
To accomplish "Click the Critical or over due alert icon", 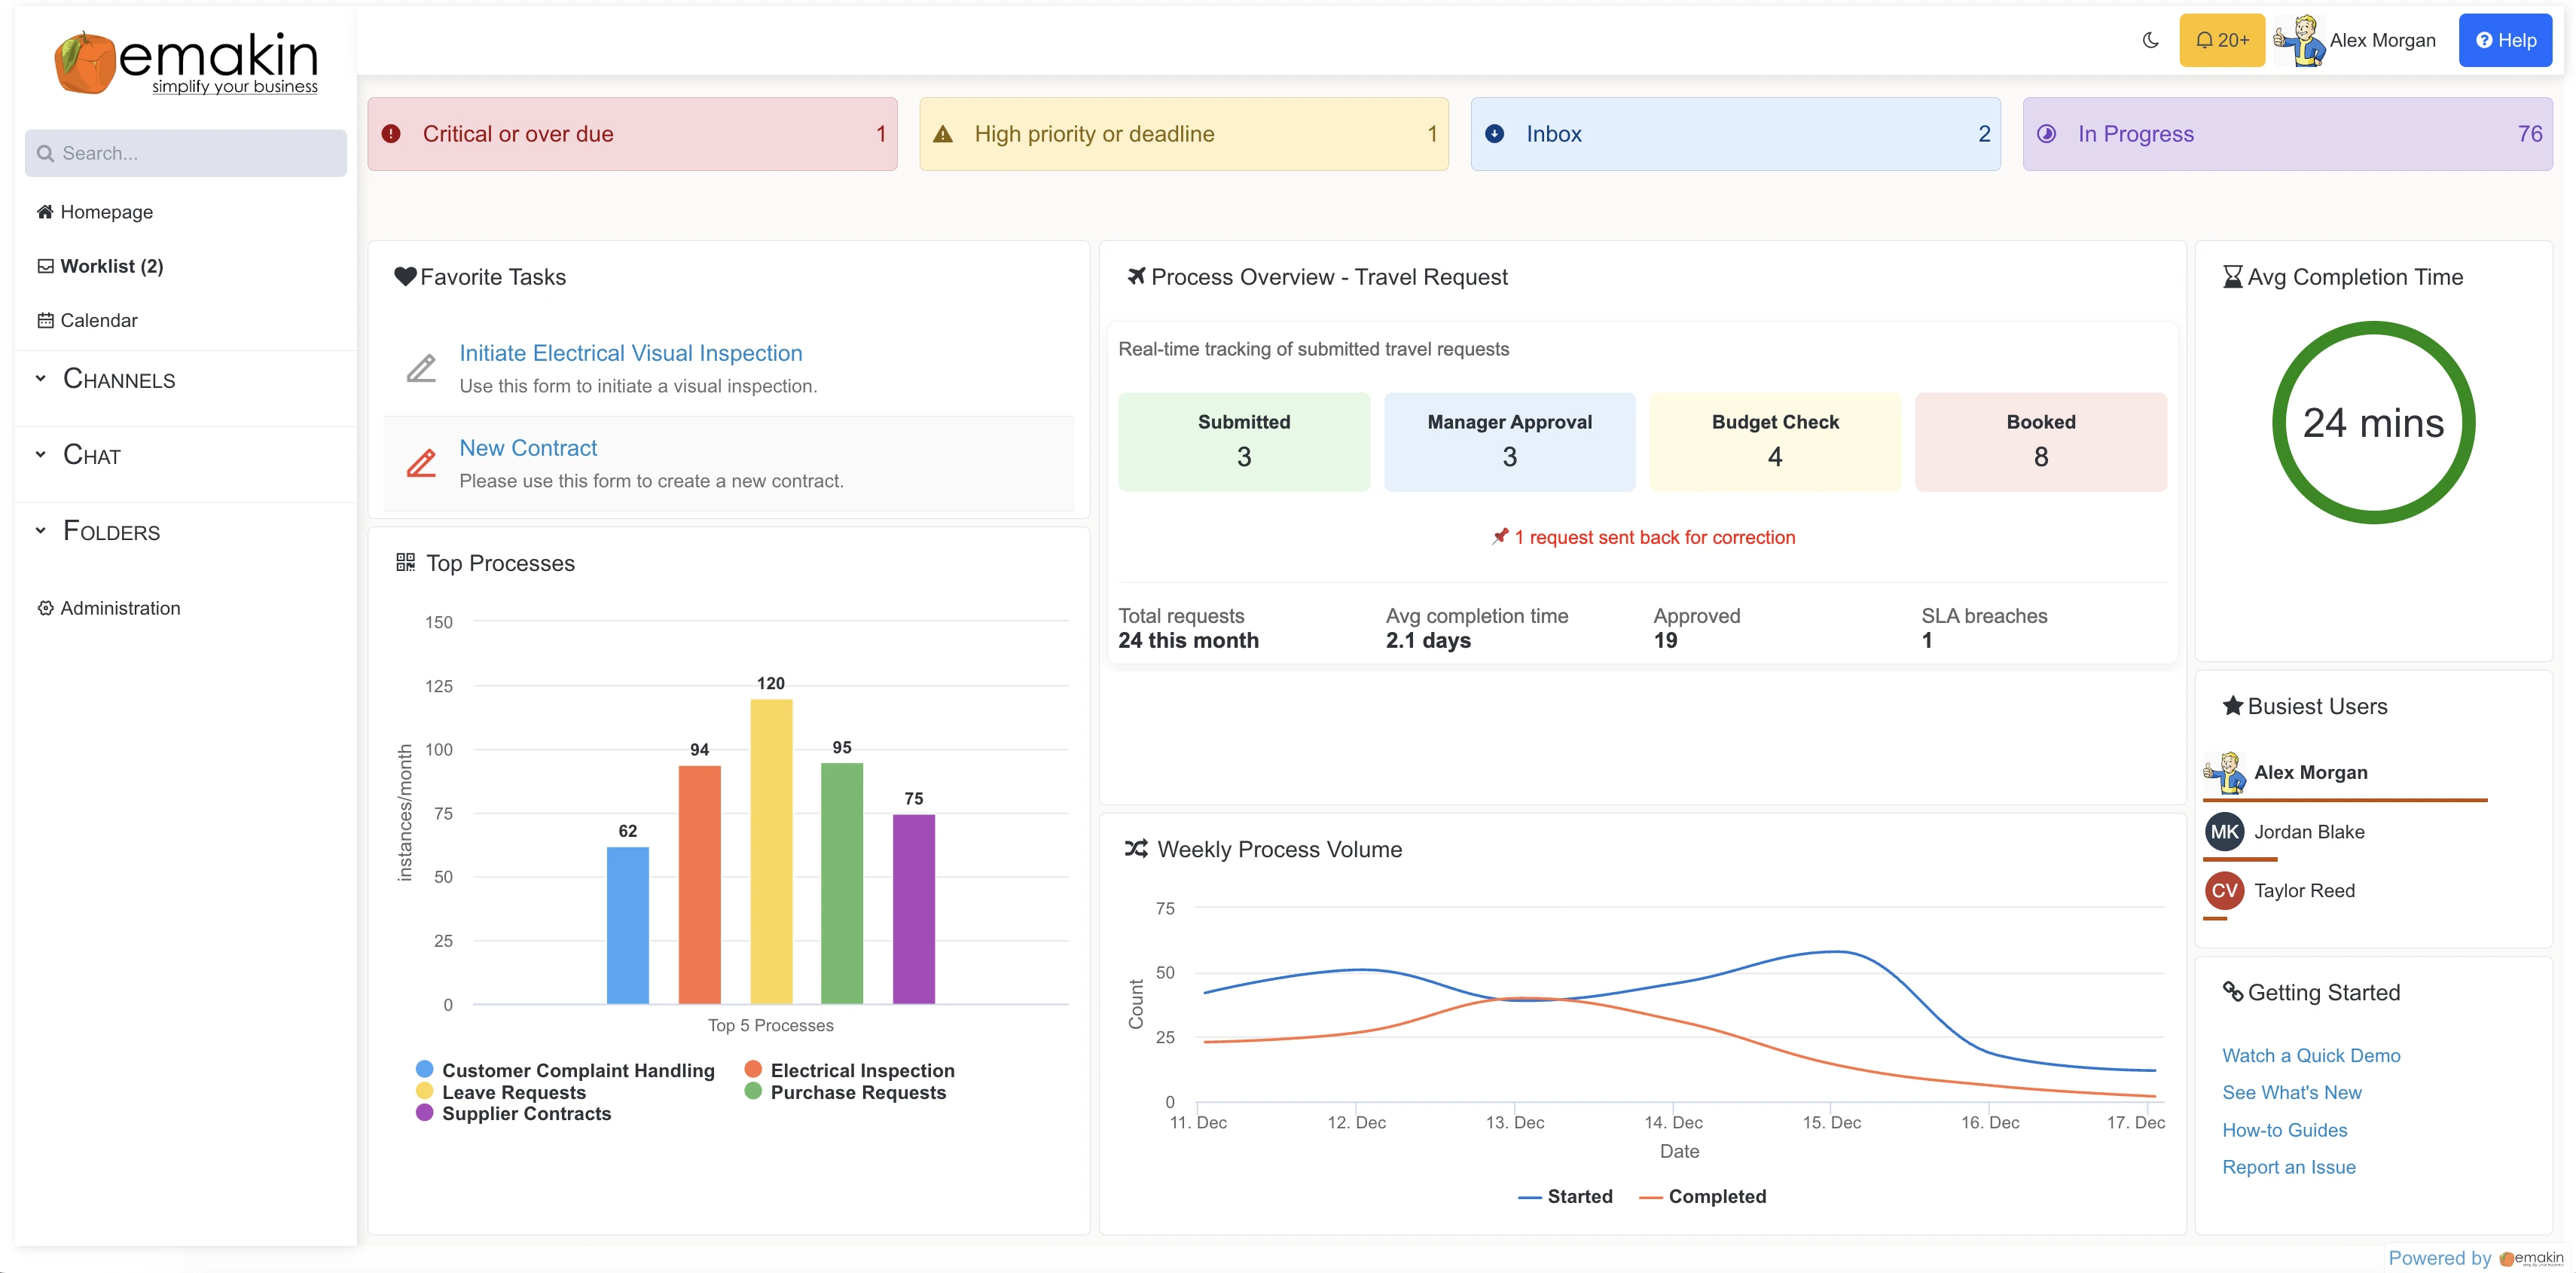I will point(391,133).
